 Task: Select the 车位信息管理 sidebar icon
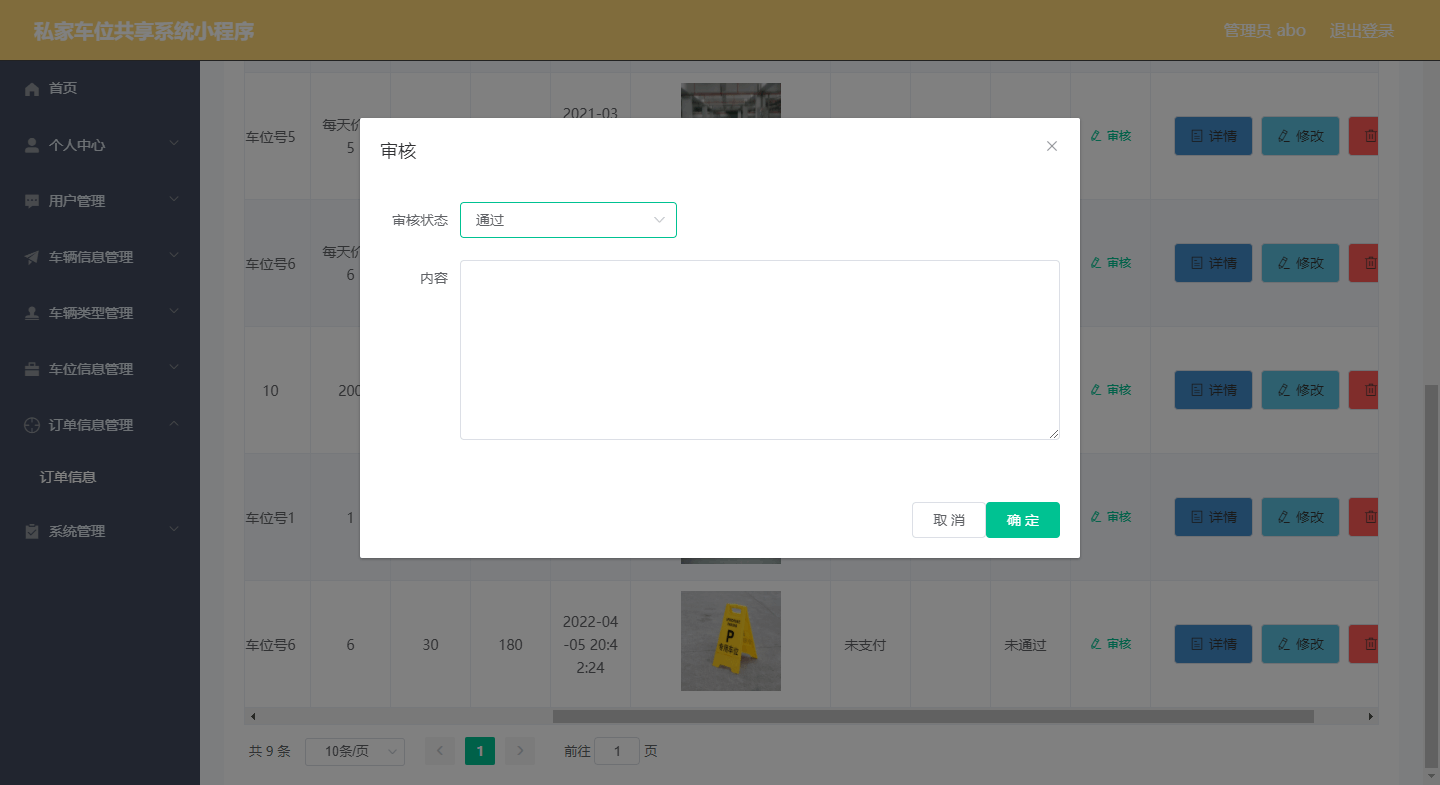(x=31, y=368)
